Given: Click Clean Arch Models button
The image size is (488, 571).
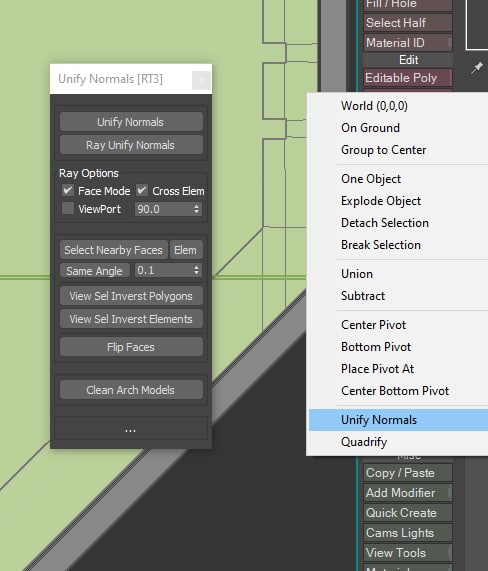Looking at the screenshot, I should [131, 390].
